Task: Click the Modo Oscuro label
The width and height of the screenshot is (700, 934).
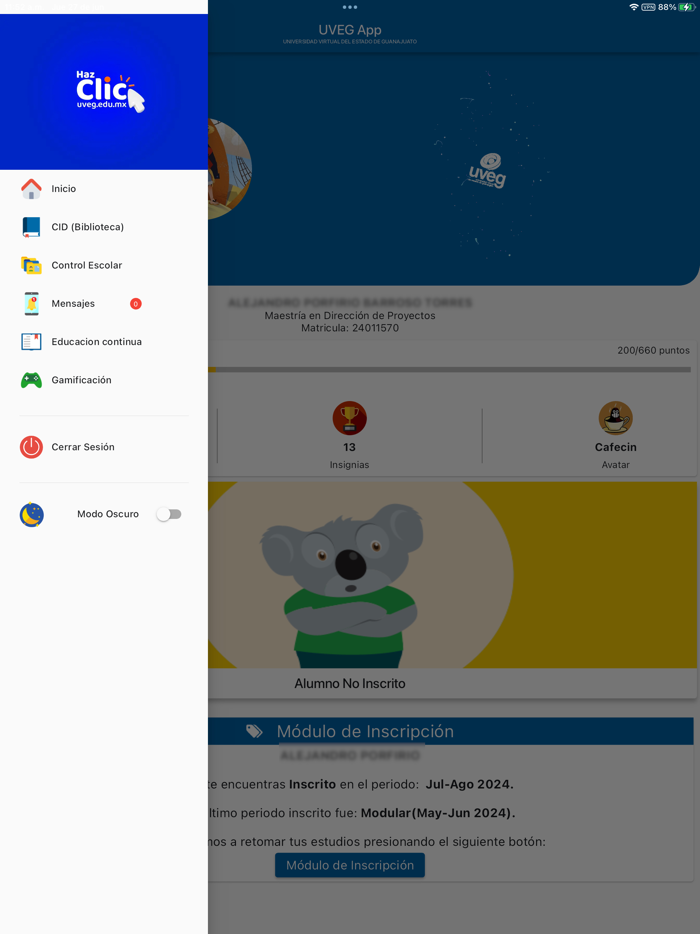Action: click(108, 514)
